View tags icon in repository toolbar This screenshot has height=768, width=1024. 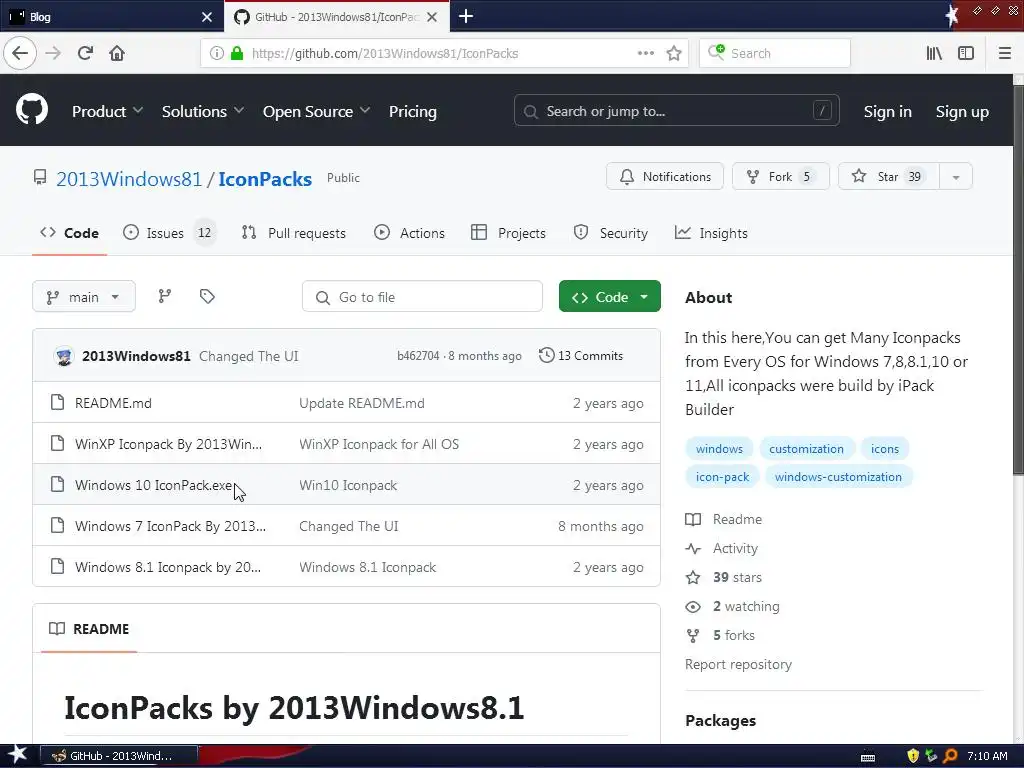tap(207, 296)
